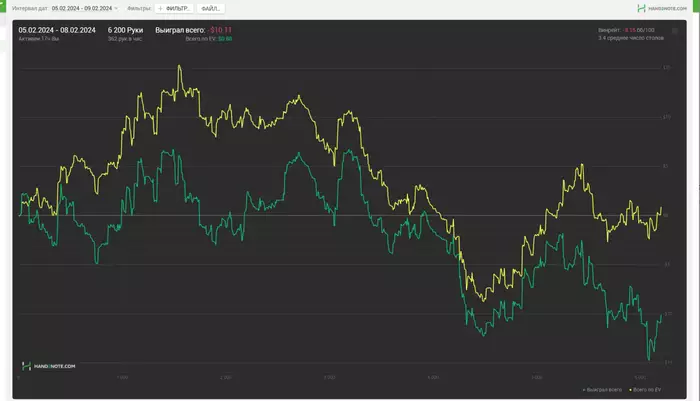Image resolution: width=700 pixels, height=401 pixels.
Task: Toggle the Всего по EV legend series
Action: pyautogui.click(x=645, y=390)
